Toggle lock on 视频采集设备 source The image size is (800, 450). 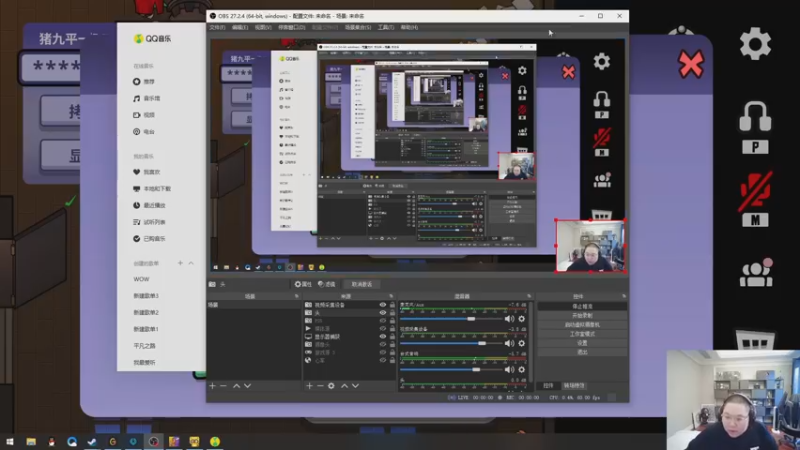pyautogui.click(x=392, y=305)
